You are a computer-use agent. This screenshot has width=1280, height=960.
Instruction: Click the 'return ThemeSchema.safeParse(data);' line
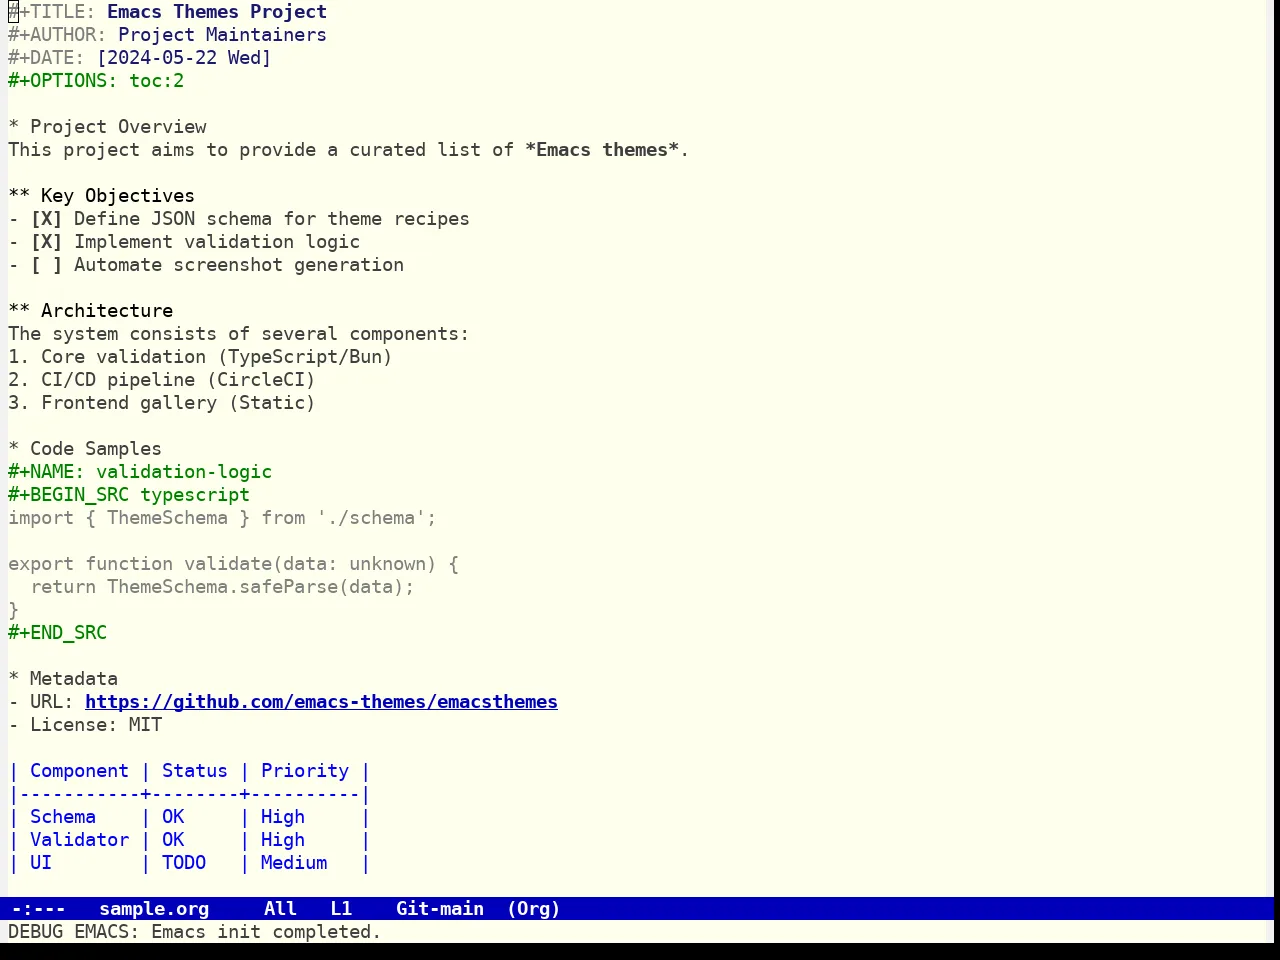coord(222,587)
